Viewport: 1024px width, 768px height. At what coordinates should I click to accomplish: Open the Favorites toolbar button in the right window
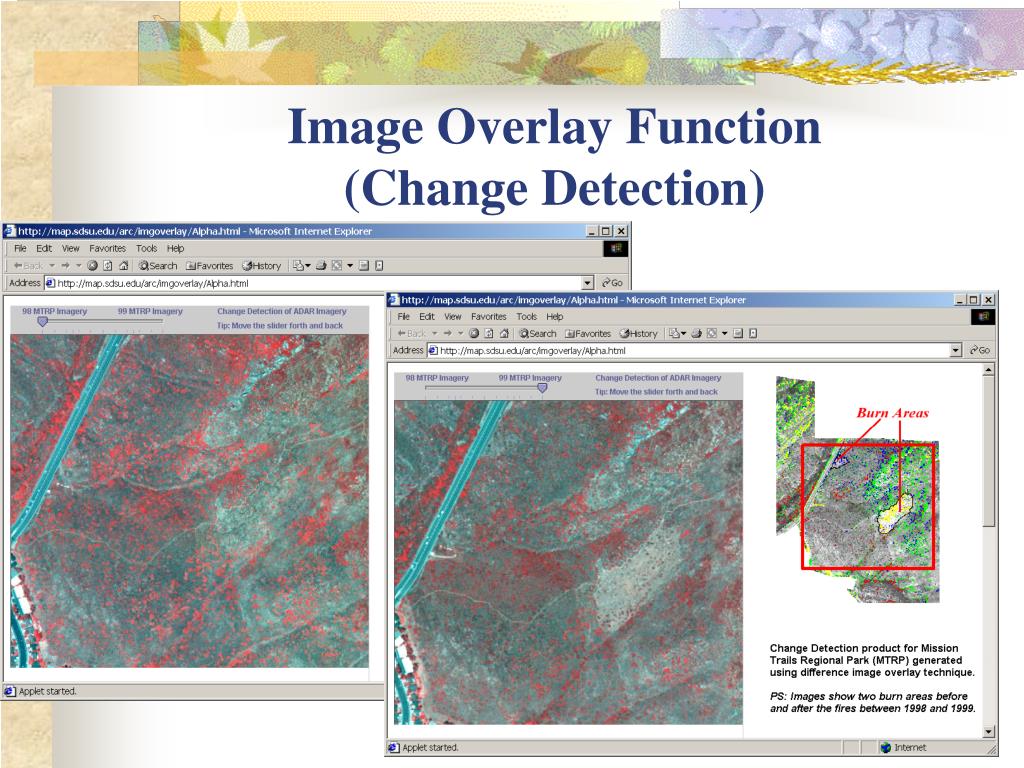point(588,334)
